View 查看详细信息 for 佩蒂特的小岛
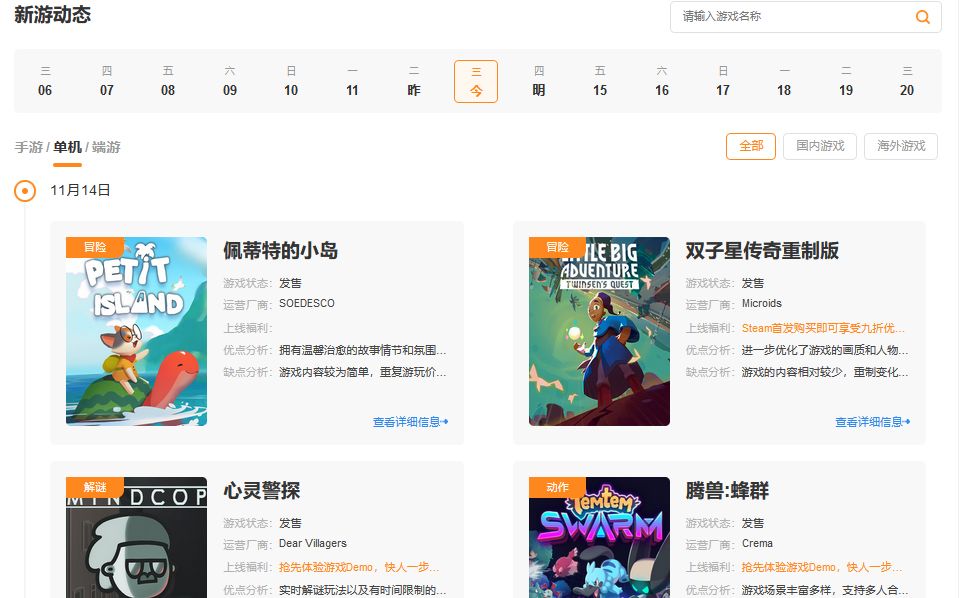The image size is (959, 598). pos(410,422)
